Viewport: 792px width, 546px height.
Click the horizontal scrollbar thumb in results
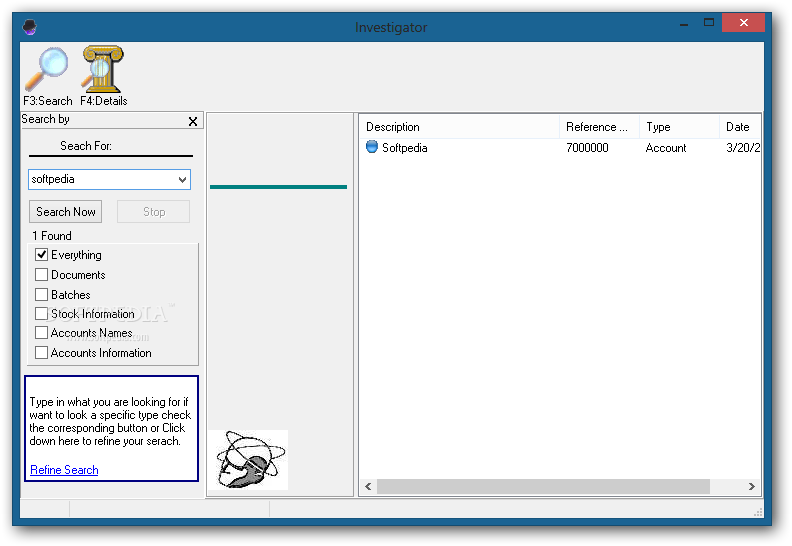click(543, 486)
